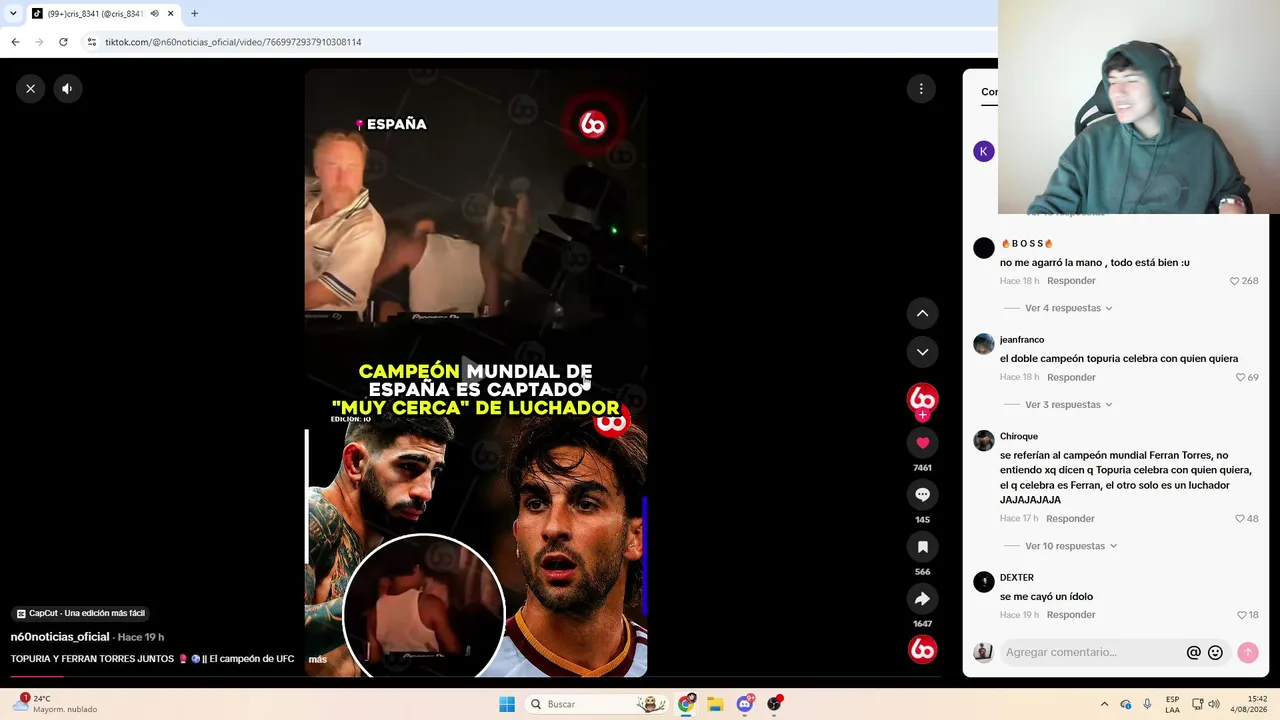Open the comments with the bubble icon

[922, 494]
